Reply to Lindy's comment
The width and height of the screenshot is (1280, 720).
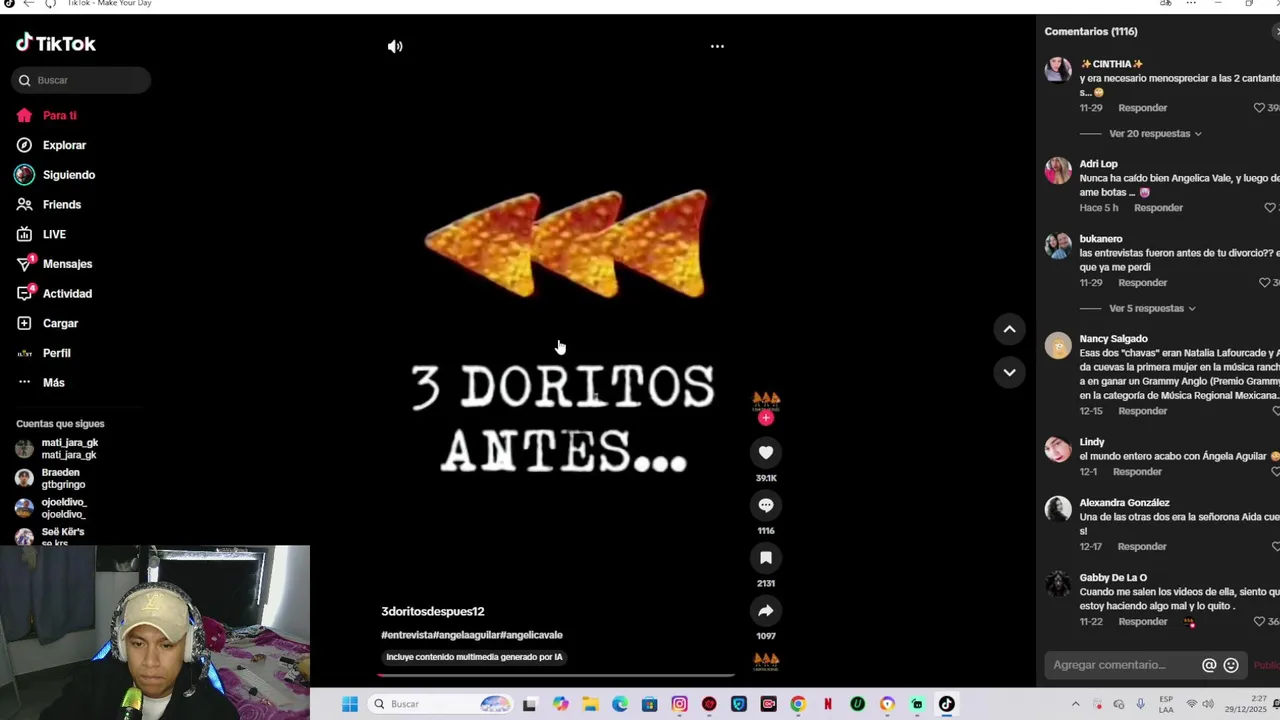click(1137, 472)
